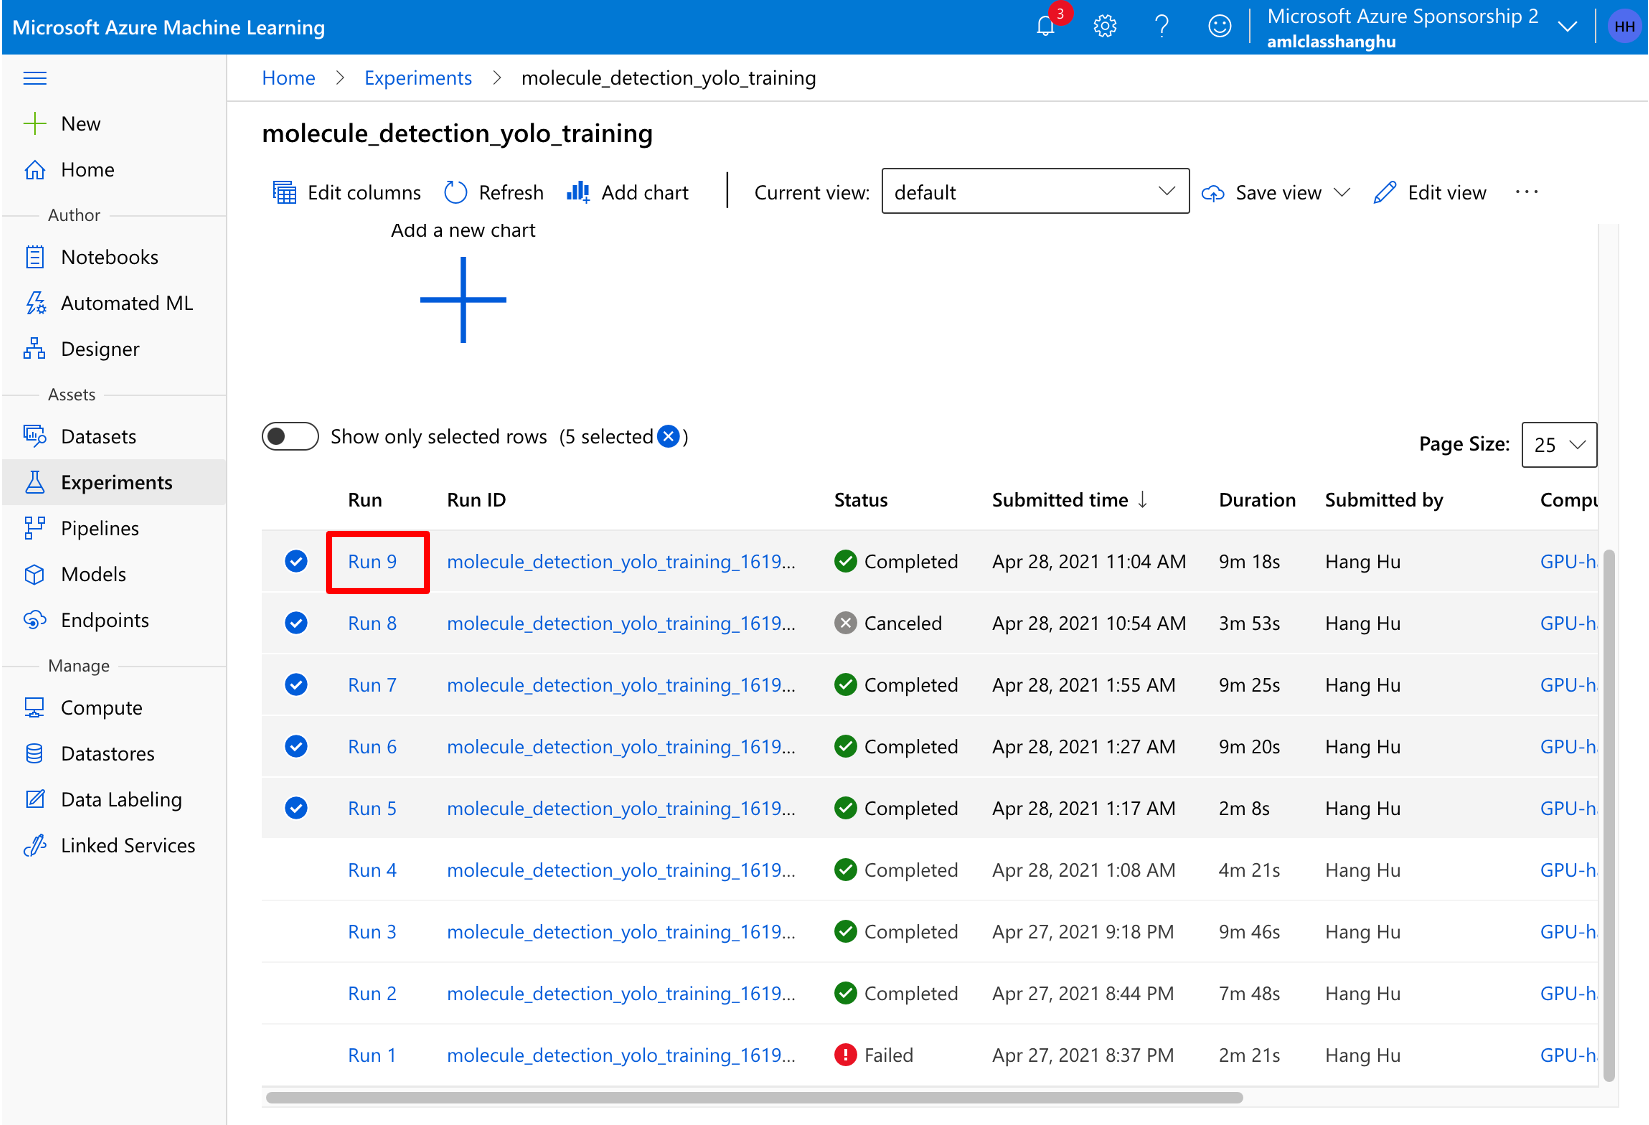Open the HH user avatar

(1624, 27)
